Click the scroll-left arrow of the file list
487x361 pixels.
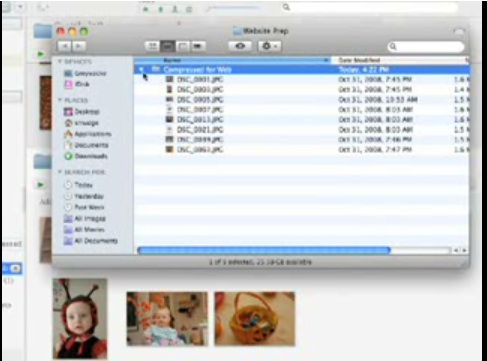coord(456,250)
